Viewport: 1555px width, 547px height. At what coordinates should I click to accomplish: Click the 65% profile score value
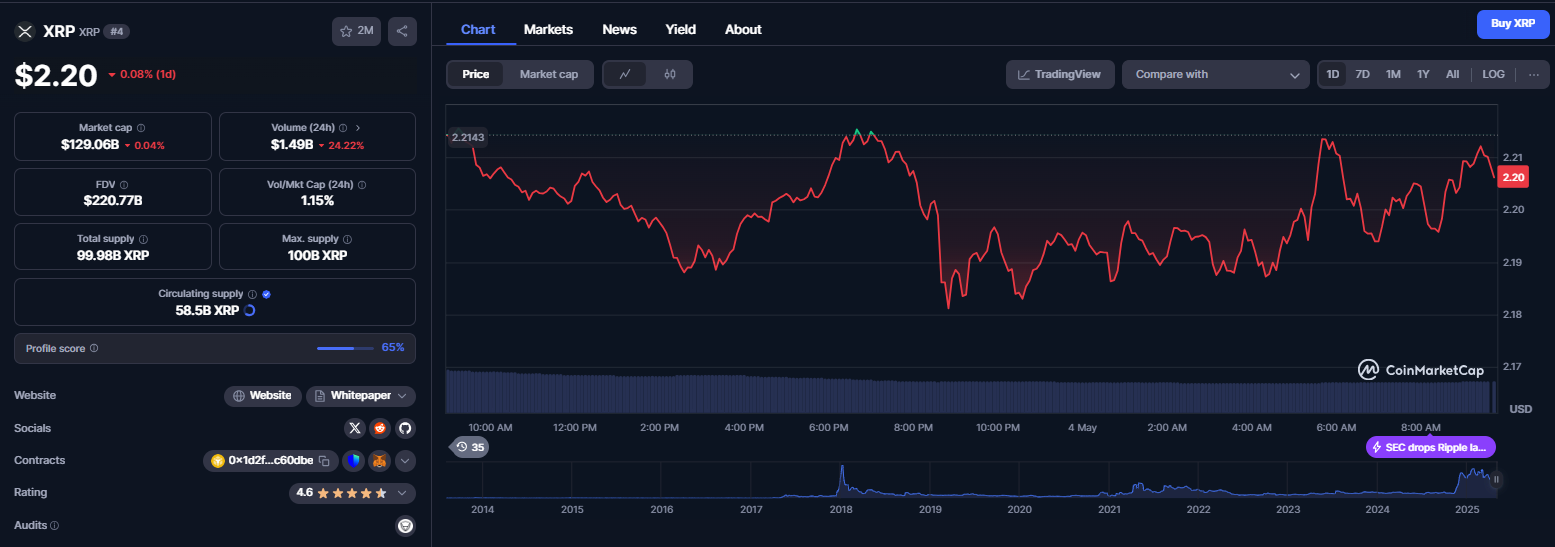[393, 348]
